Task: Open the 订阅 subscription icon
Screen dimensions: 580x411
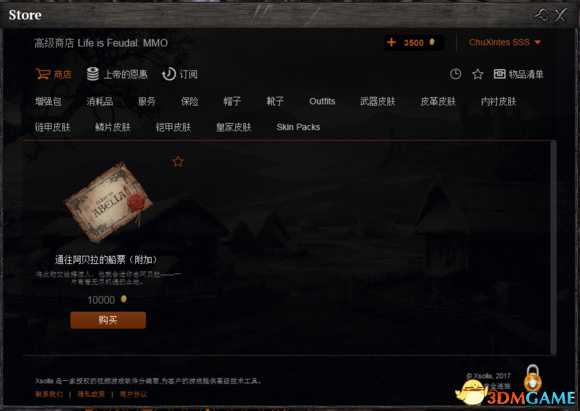Action: [169, 74]
